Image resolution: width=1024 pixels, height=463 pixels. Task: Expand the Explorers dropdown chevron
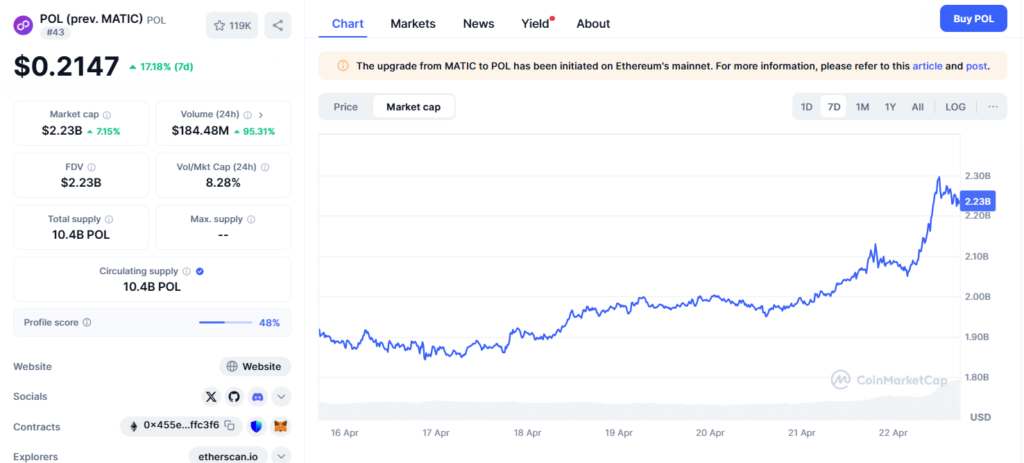point(281,456)
